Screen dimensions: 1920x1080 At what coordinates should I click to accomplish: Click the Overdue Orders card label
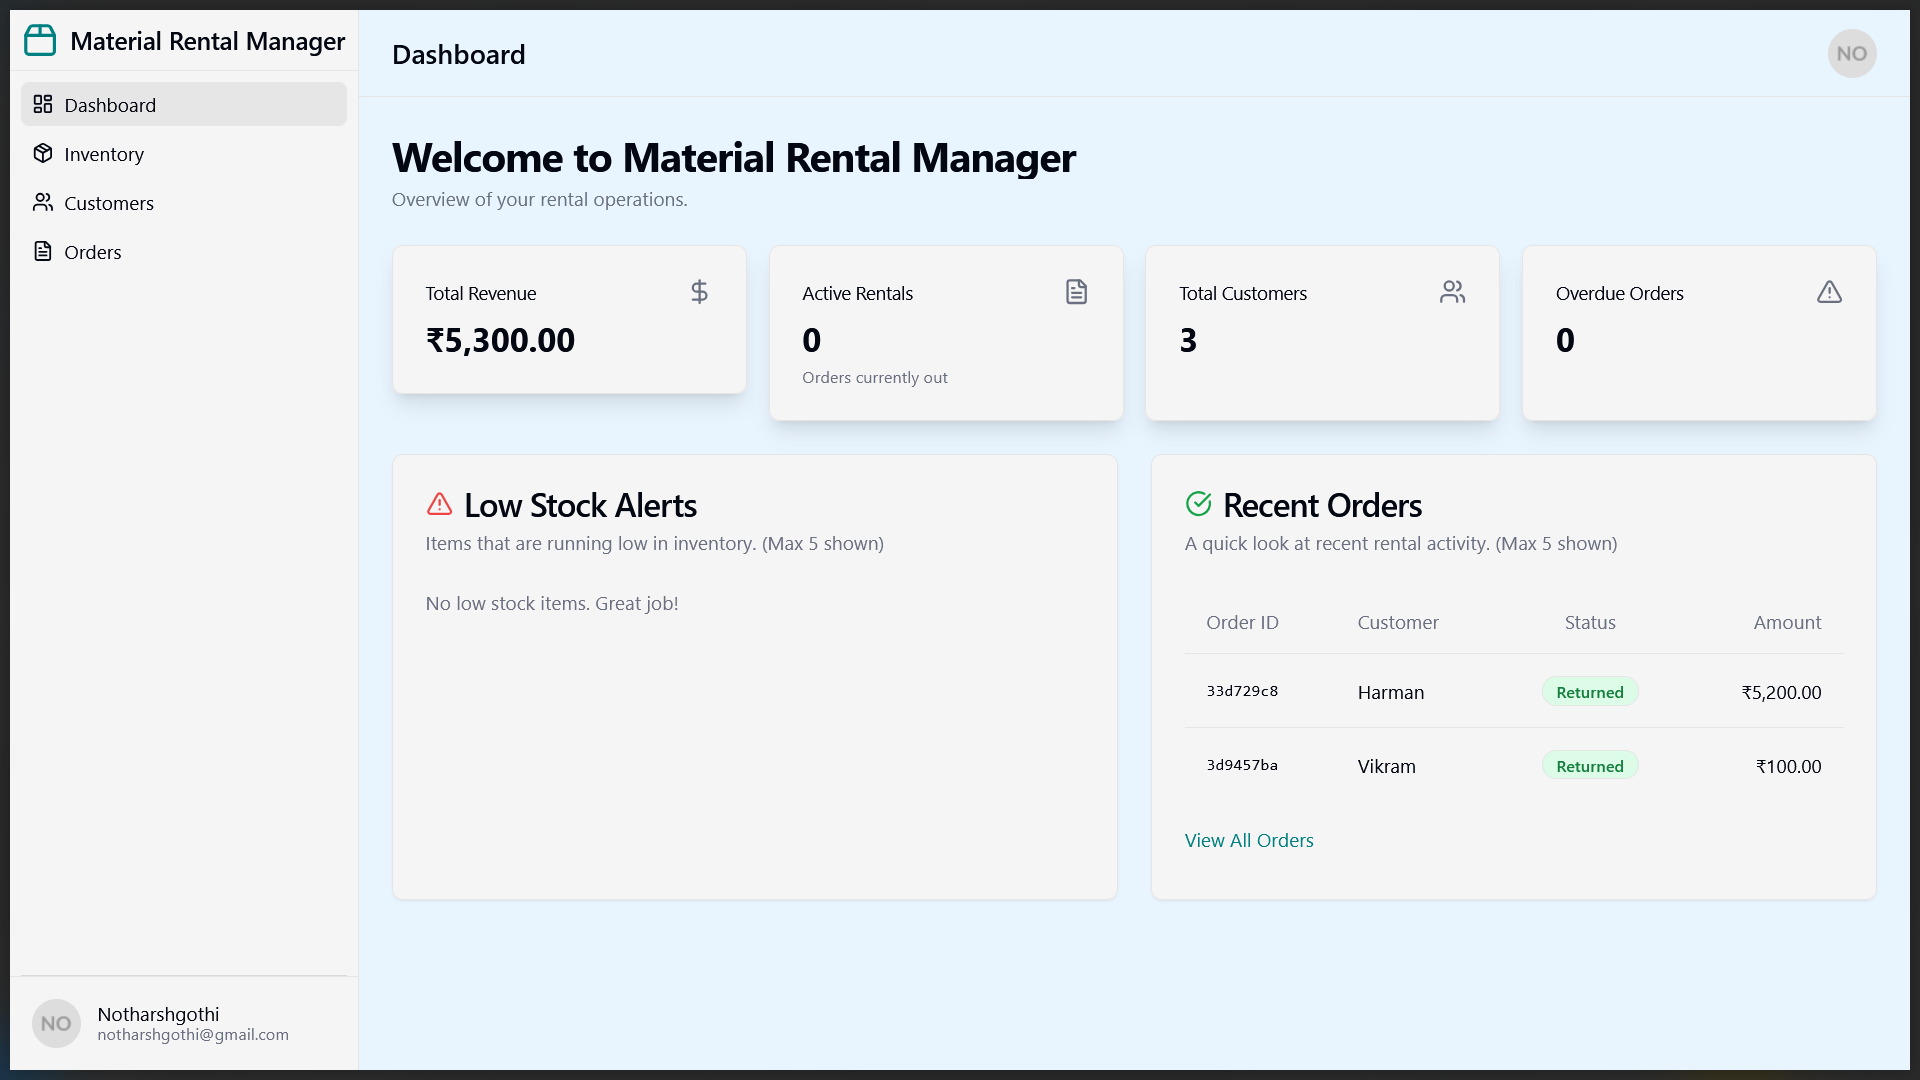pyautogui.click(x=1620, y=293)
